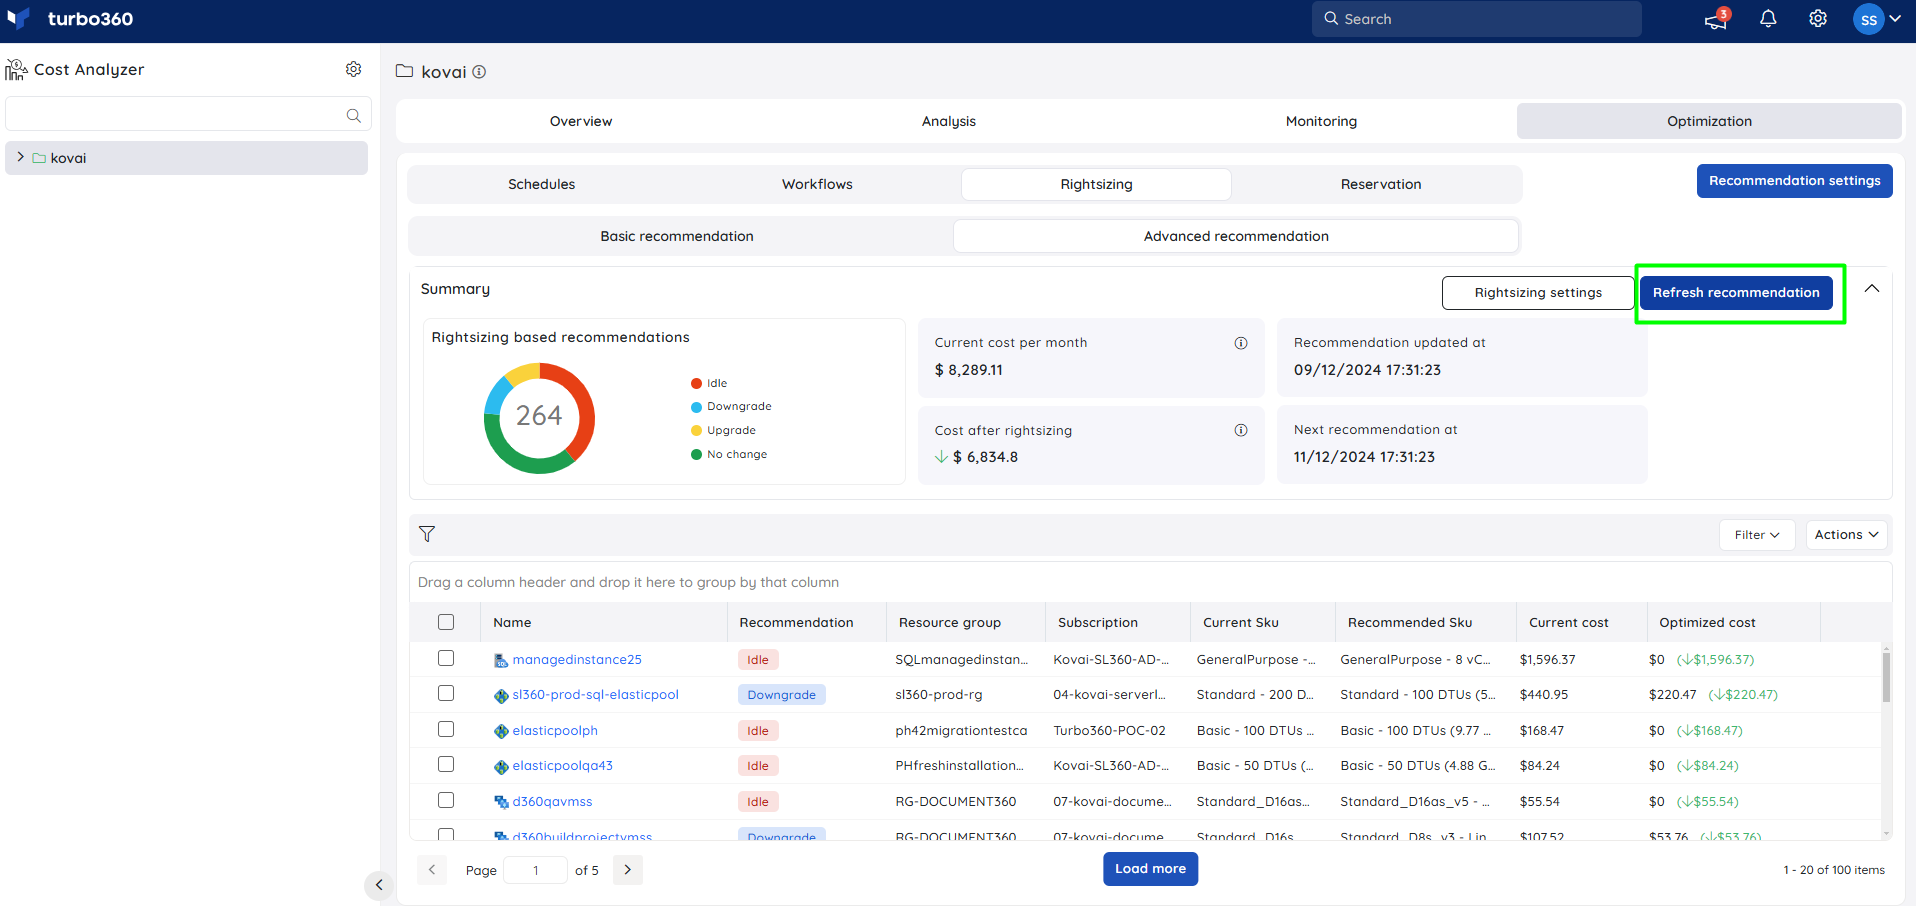
Task: Expand the kovai tree node
Action: [20, 157]
